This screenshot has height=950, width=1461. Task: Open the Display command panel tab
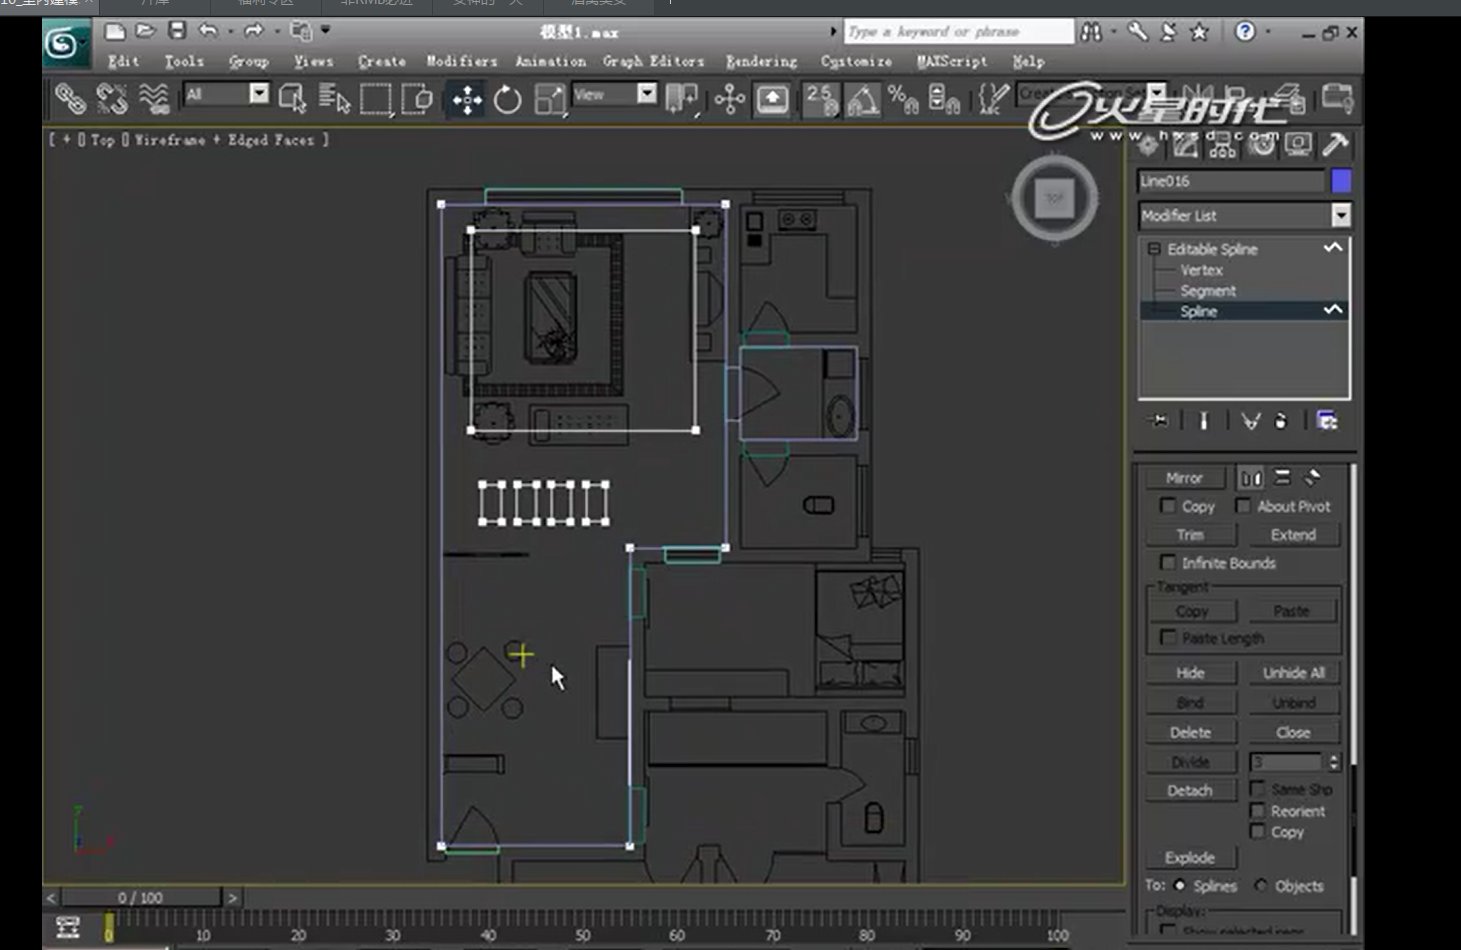click(1298, 145)
